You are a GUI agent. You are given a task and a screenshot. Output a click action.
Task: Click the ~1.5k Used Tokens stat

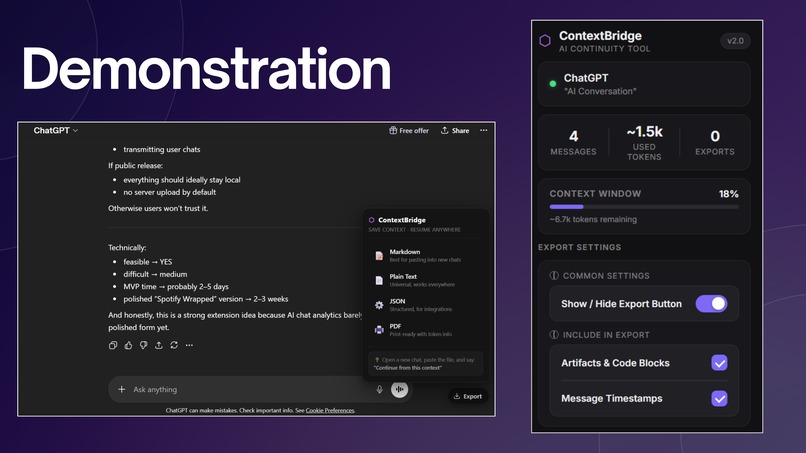[x=644, y=143]
